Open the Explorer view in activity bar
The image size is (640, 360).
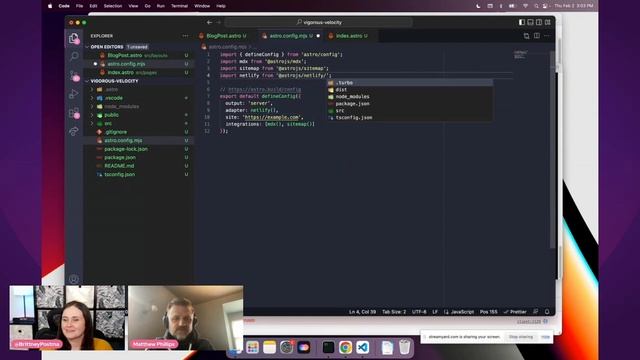point(73,38)
